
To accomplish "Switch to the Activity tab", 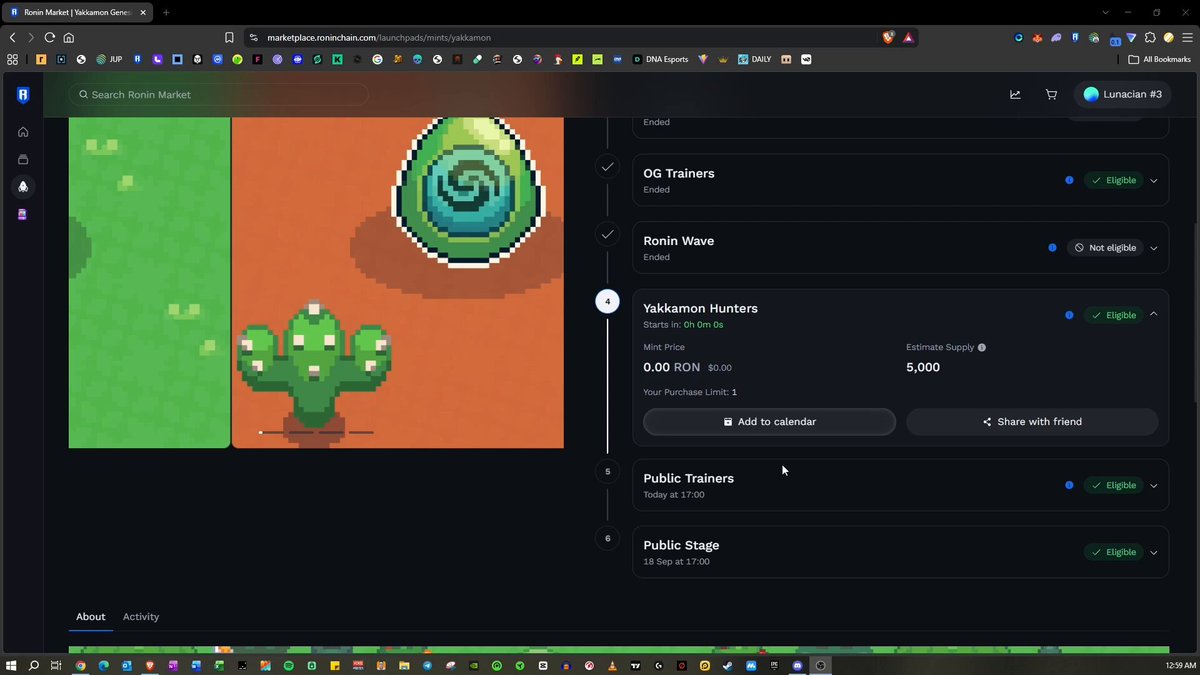I will coord(141,617).
